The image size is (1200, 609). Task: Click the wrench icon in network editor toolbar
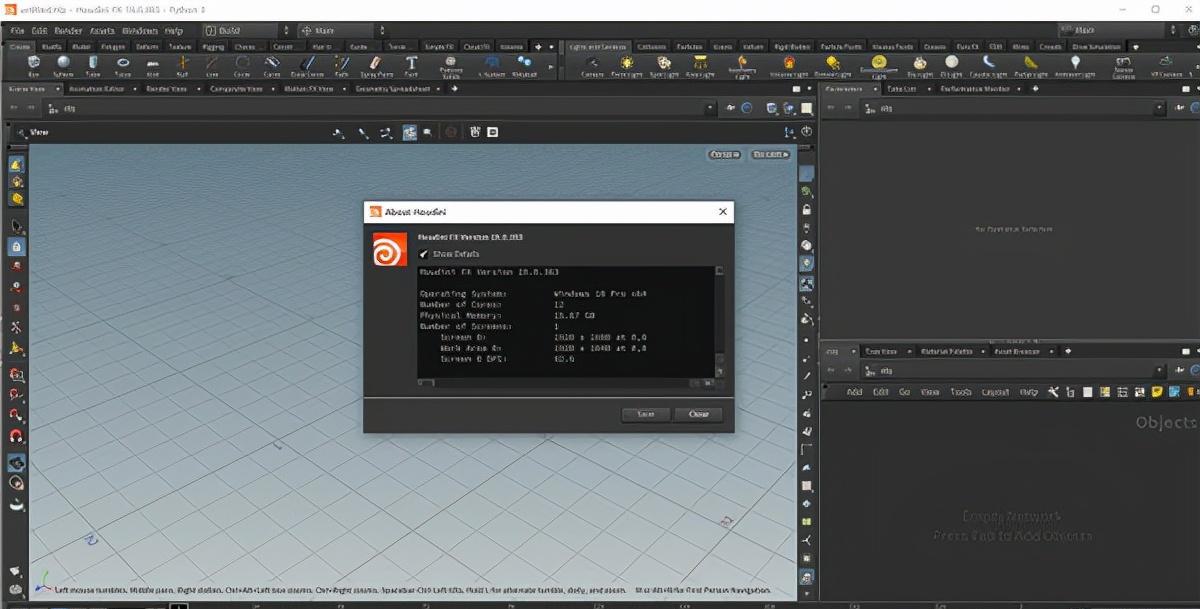(1053, 392)
